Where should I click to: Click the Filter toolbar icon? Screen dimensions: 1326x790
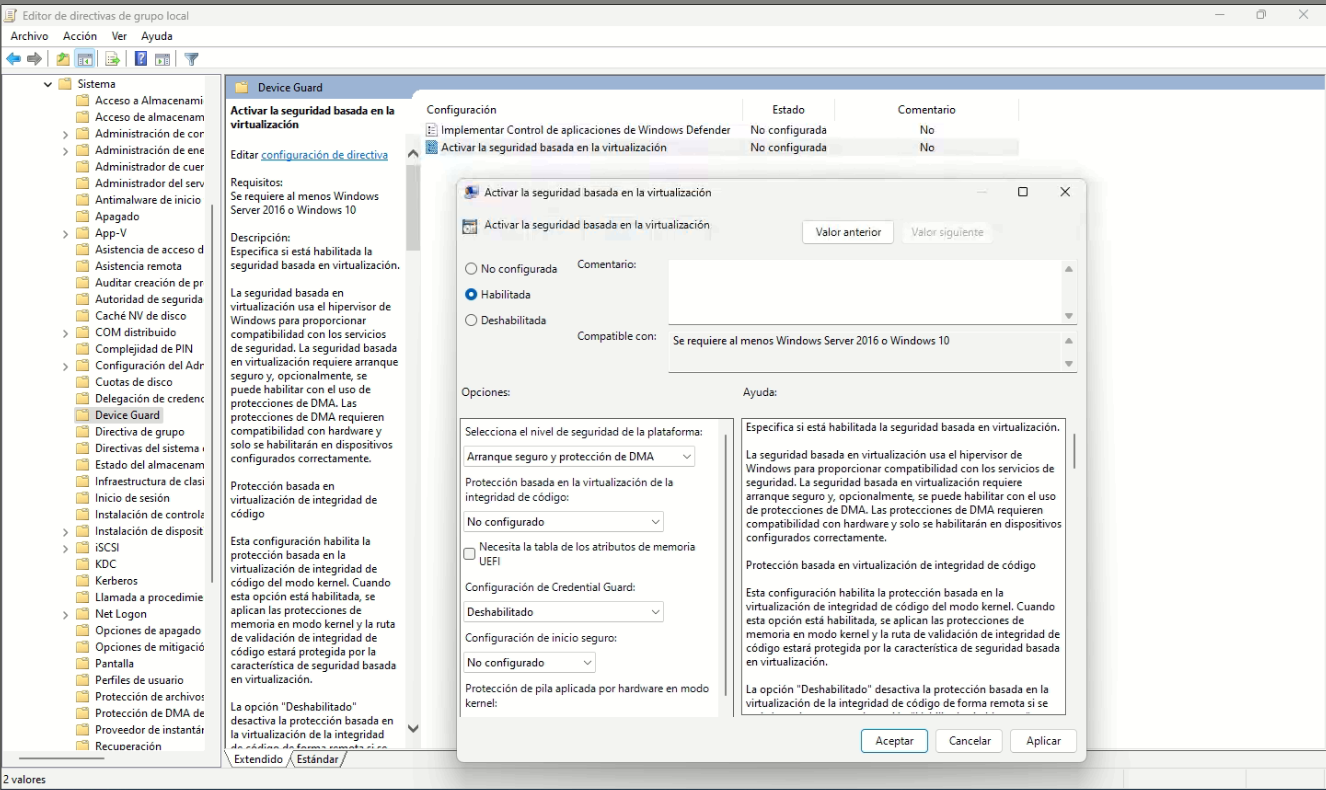192,58
